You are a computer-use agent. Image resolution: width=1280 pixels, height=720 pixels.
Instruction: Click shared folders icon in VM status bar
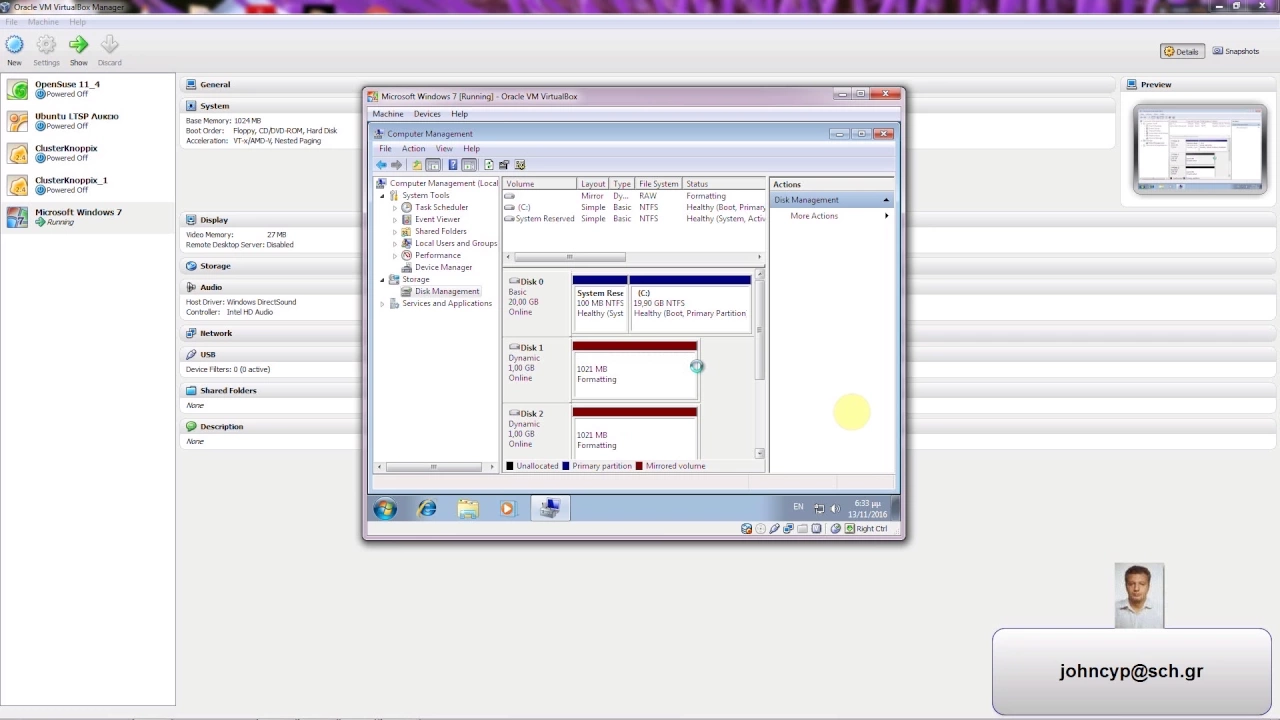tap(802, 529)
